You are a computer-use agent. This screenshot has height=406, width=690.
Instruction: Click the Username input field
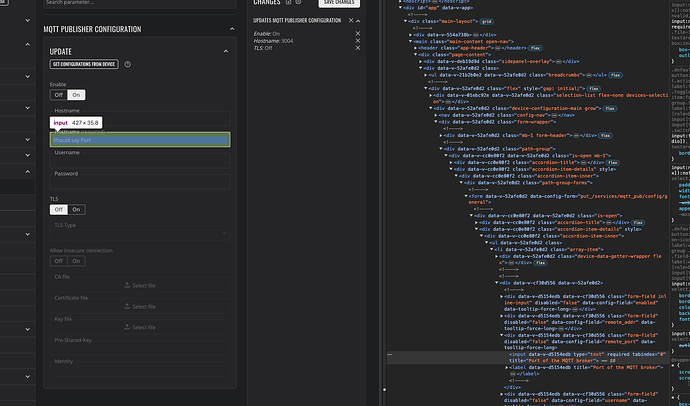click(x=140, y=160)
